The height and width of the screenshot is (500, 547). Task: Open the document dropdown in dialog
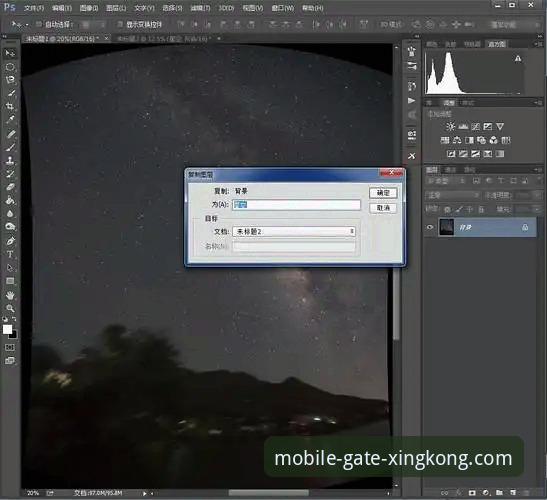[x=294, y=231]
